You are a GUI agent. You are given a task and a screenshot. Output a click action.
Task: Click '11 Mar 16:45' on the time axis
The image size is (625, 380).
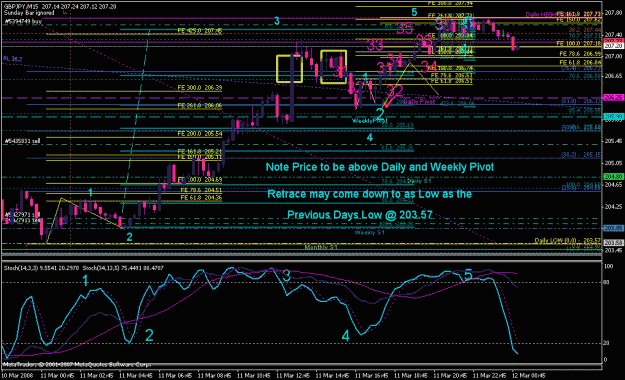coord(372,376)
